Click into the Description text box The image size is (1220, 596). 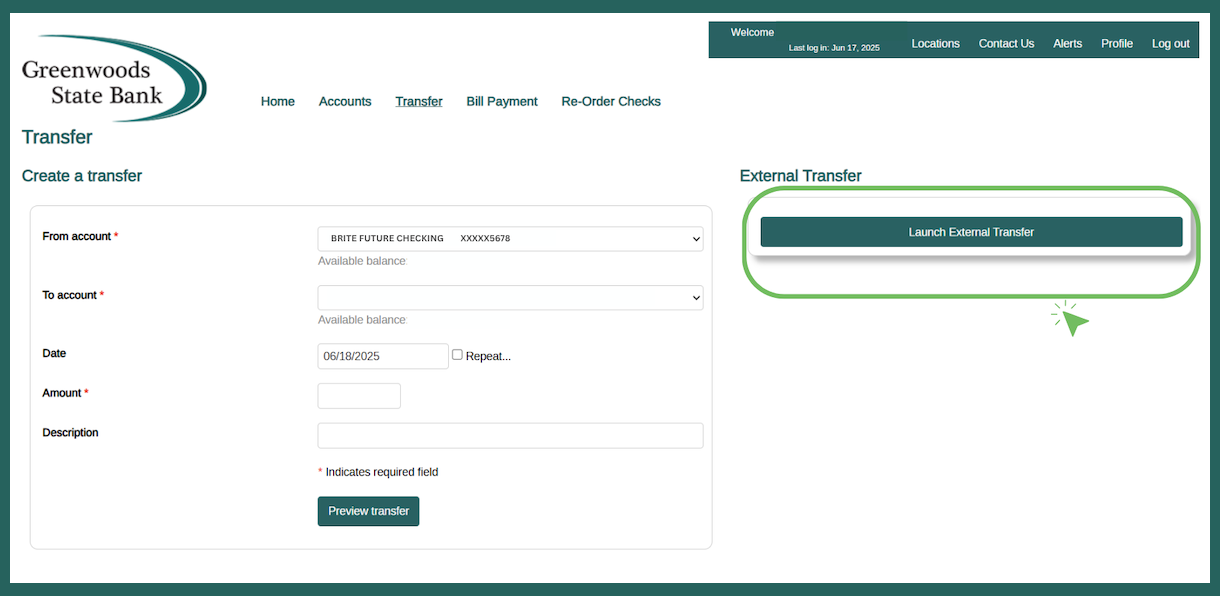click(510, 436)
